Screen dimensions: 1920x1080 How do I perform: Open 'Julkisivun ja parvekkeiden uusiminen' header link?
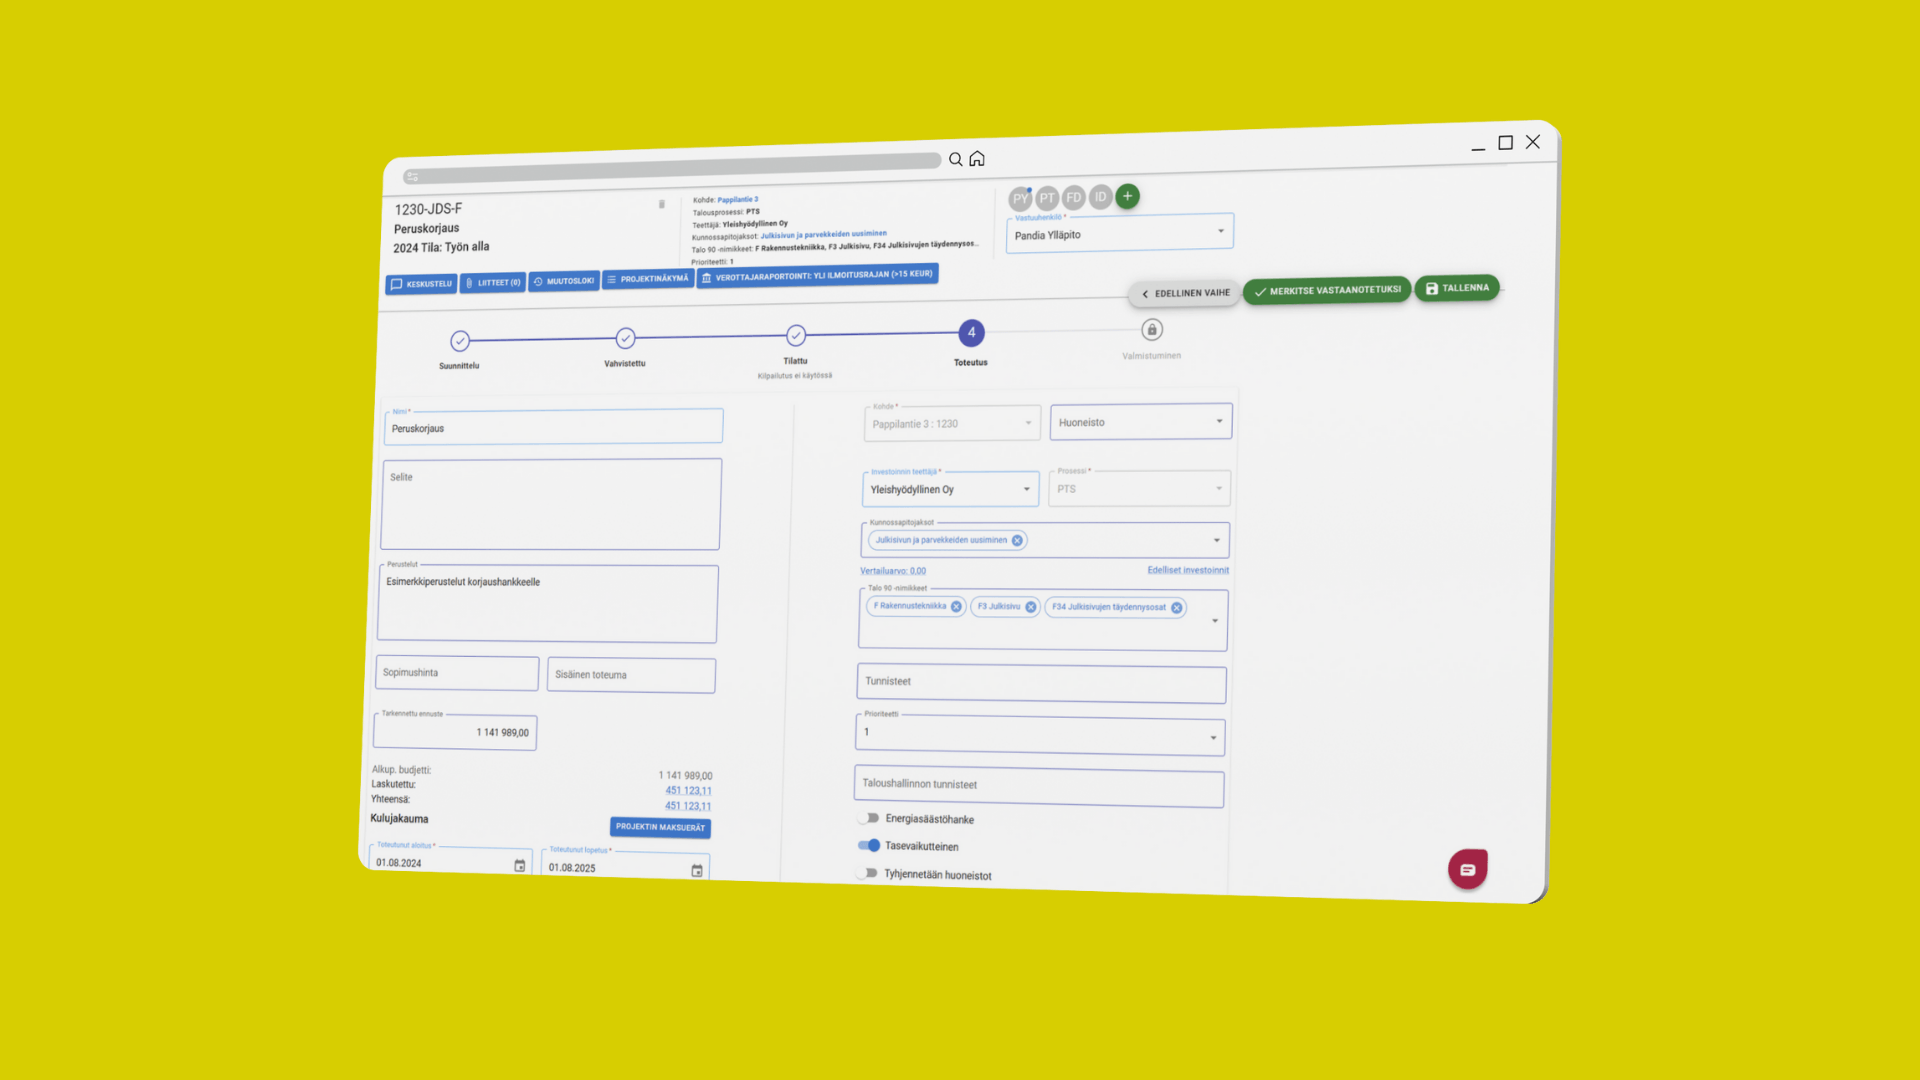tap(823, 235)
